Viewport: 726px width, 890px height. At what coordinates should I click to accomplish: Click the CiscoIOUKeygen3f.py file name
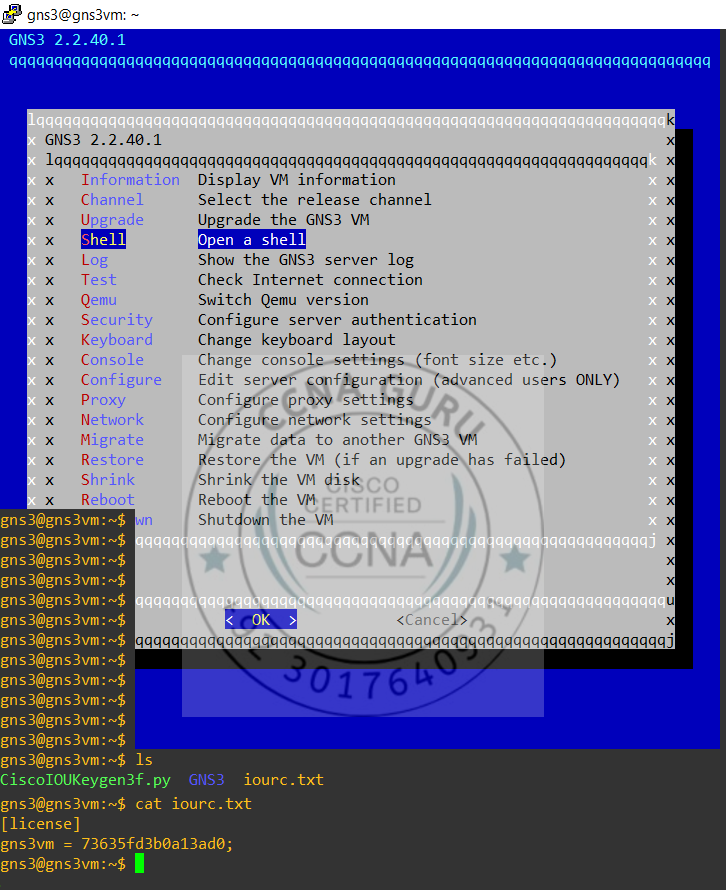(85, 780)
